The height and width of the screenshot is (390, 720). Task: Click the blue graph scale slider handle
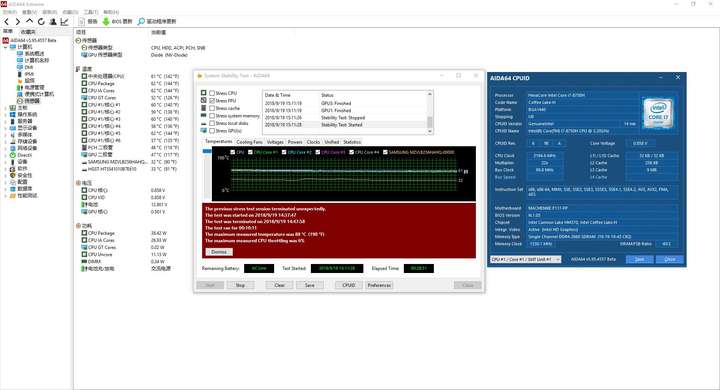[207, 151]
